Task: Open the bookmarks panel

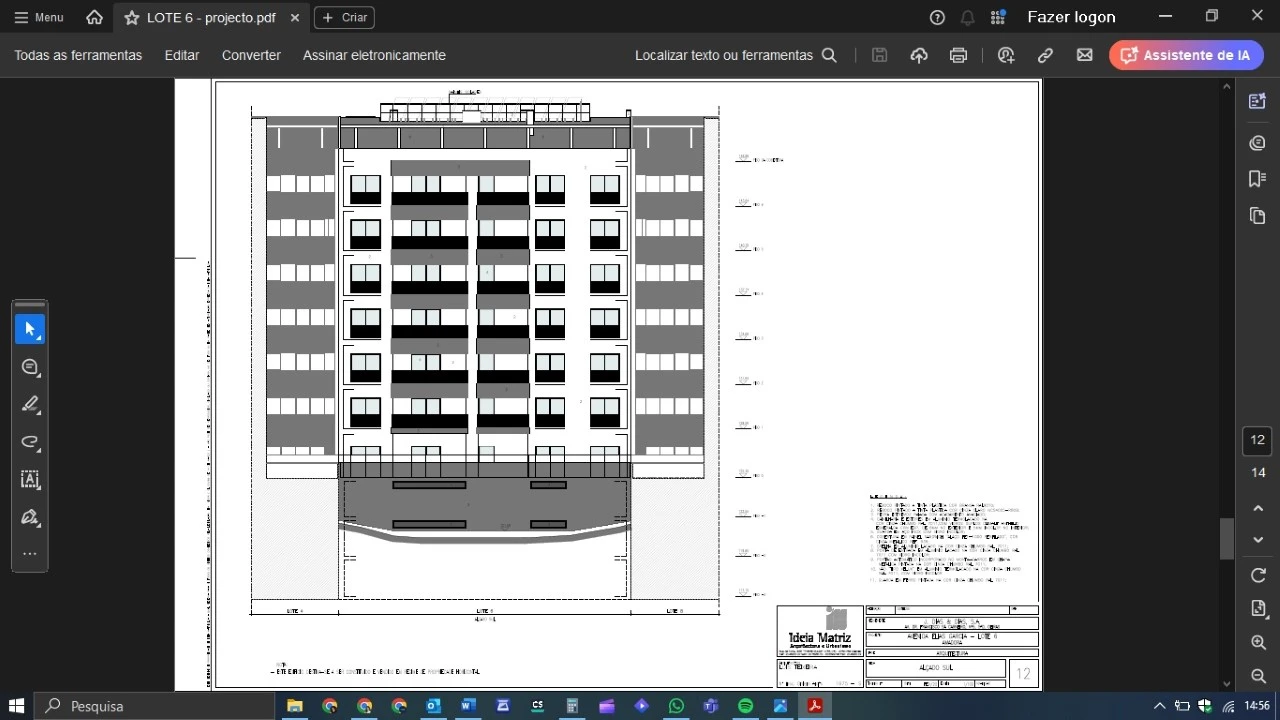Action: click(1258, 179)
